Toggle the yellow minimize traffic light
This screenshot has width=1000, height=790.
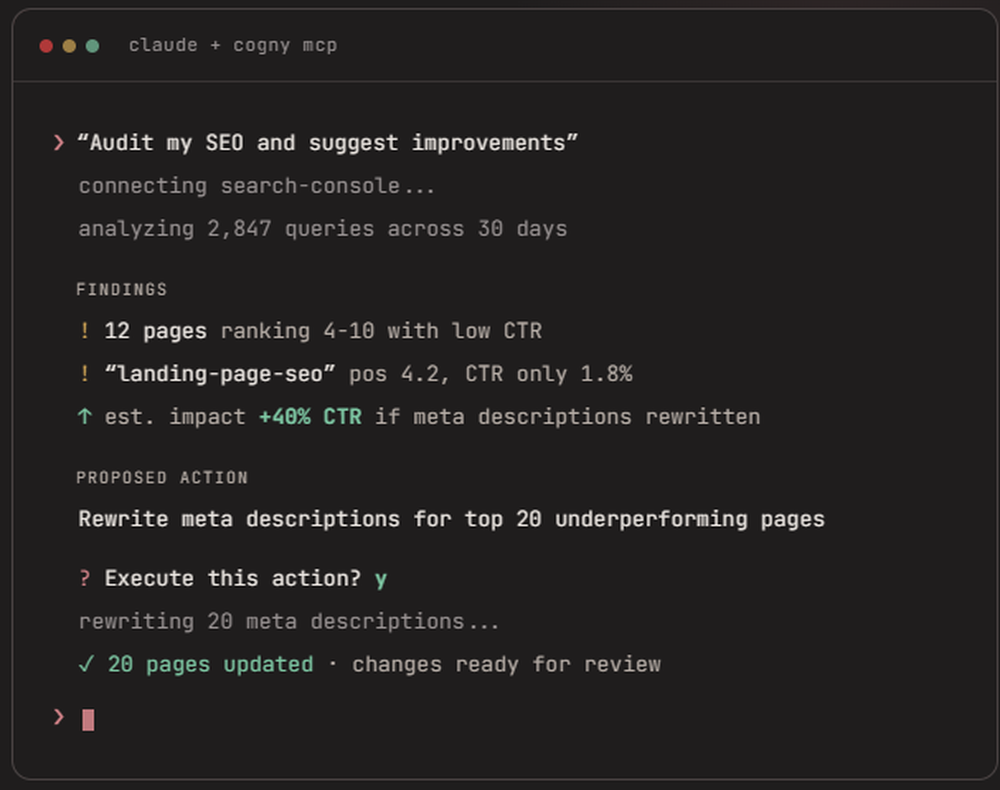coord(68,45)
